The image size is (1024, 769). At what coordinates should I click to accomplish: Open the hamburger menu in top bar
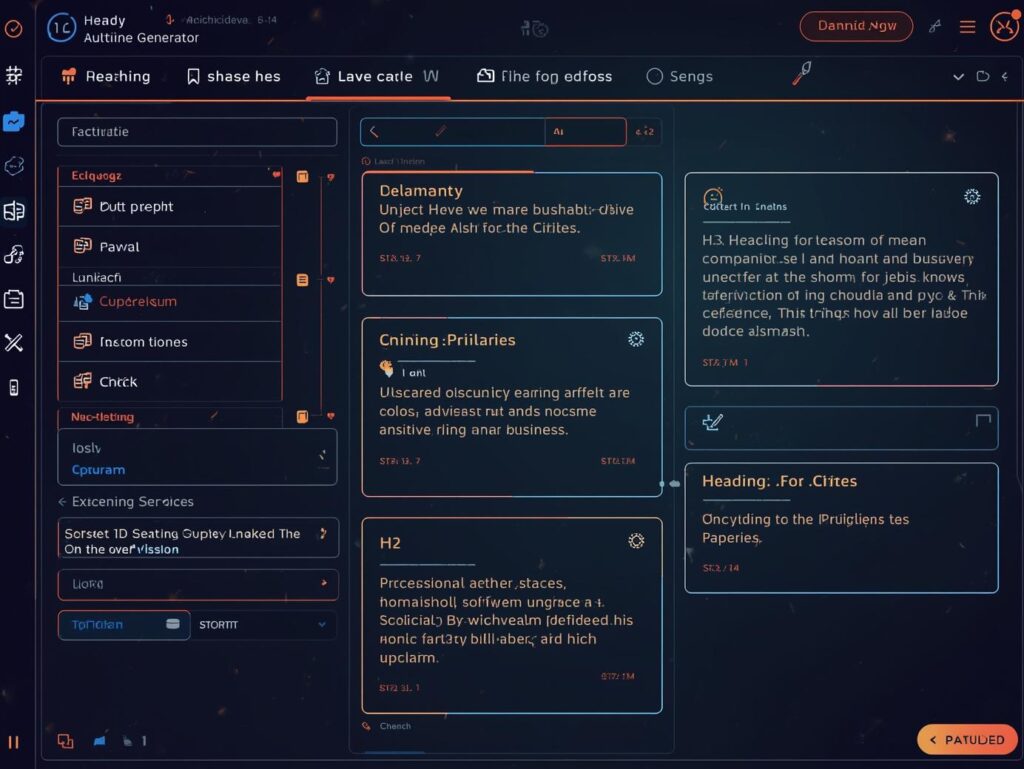pyautogui.click(x=967, y=27)
